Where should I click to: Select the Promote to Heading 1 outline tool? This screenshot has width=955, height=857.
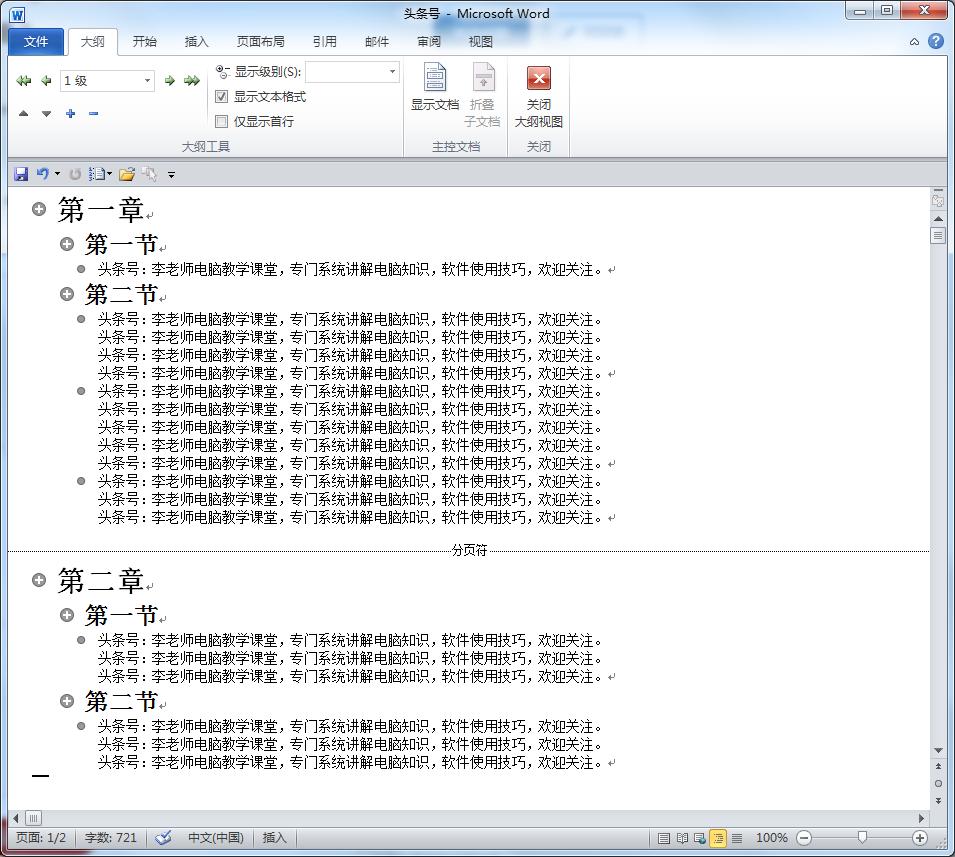click(23, 80)
